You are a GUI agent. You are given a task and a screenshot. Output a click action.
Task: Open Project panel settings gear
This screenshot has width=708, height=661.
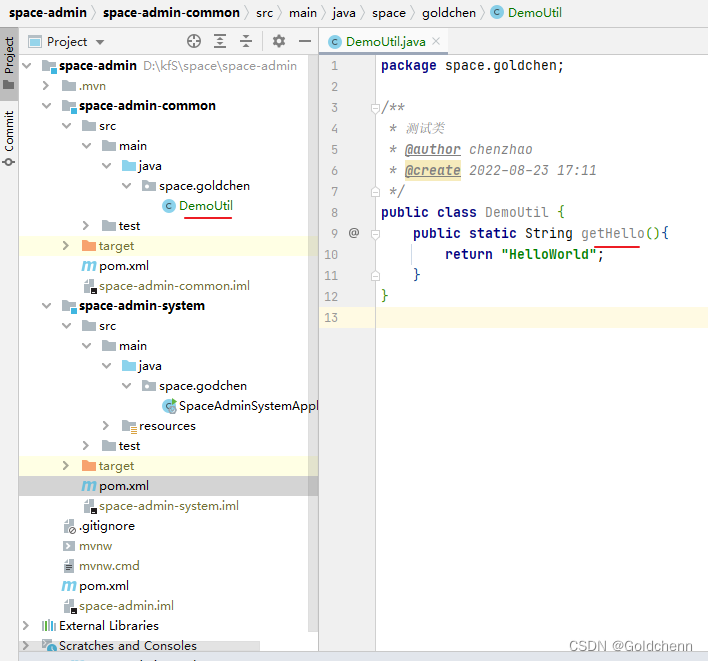[279, 42]
